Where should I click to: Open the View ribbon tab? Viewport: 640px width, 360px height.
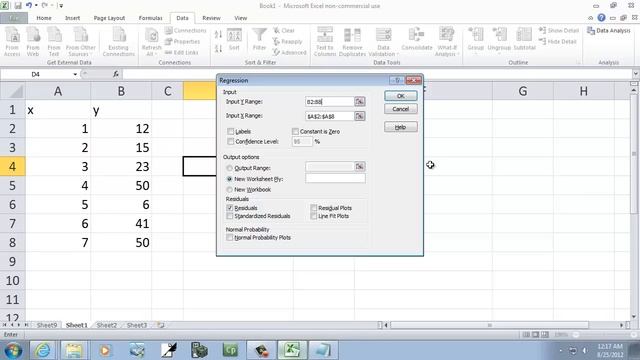coord(241,18)
